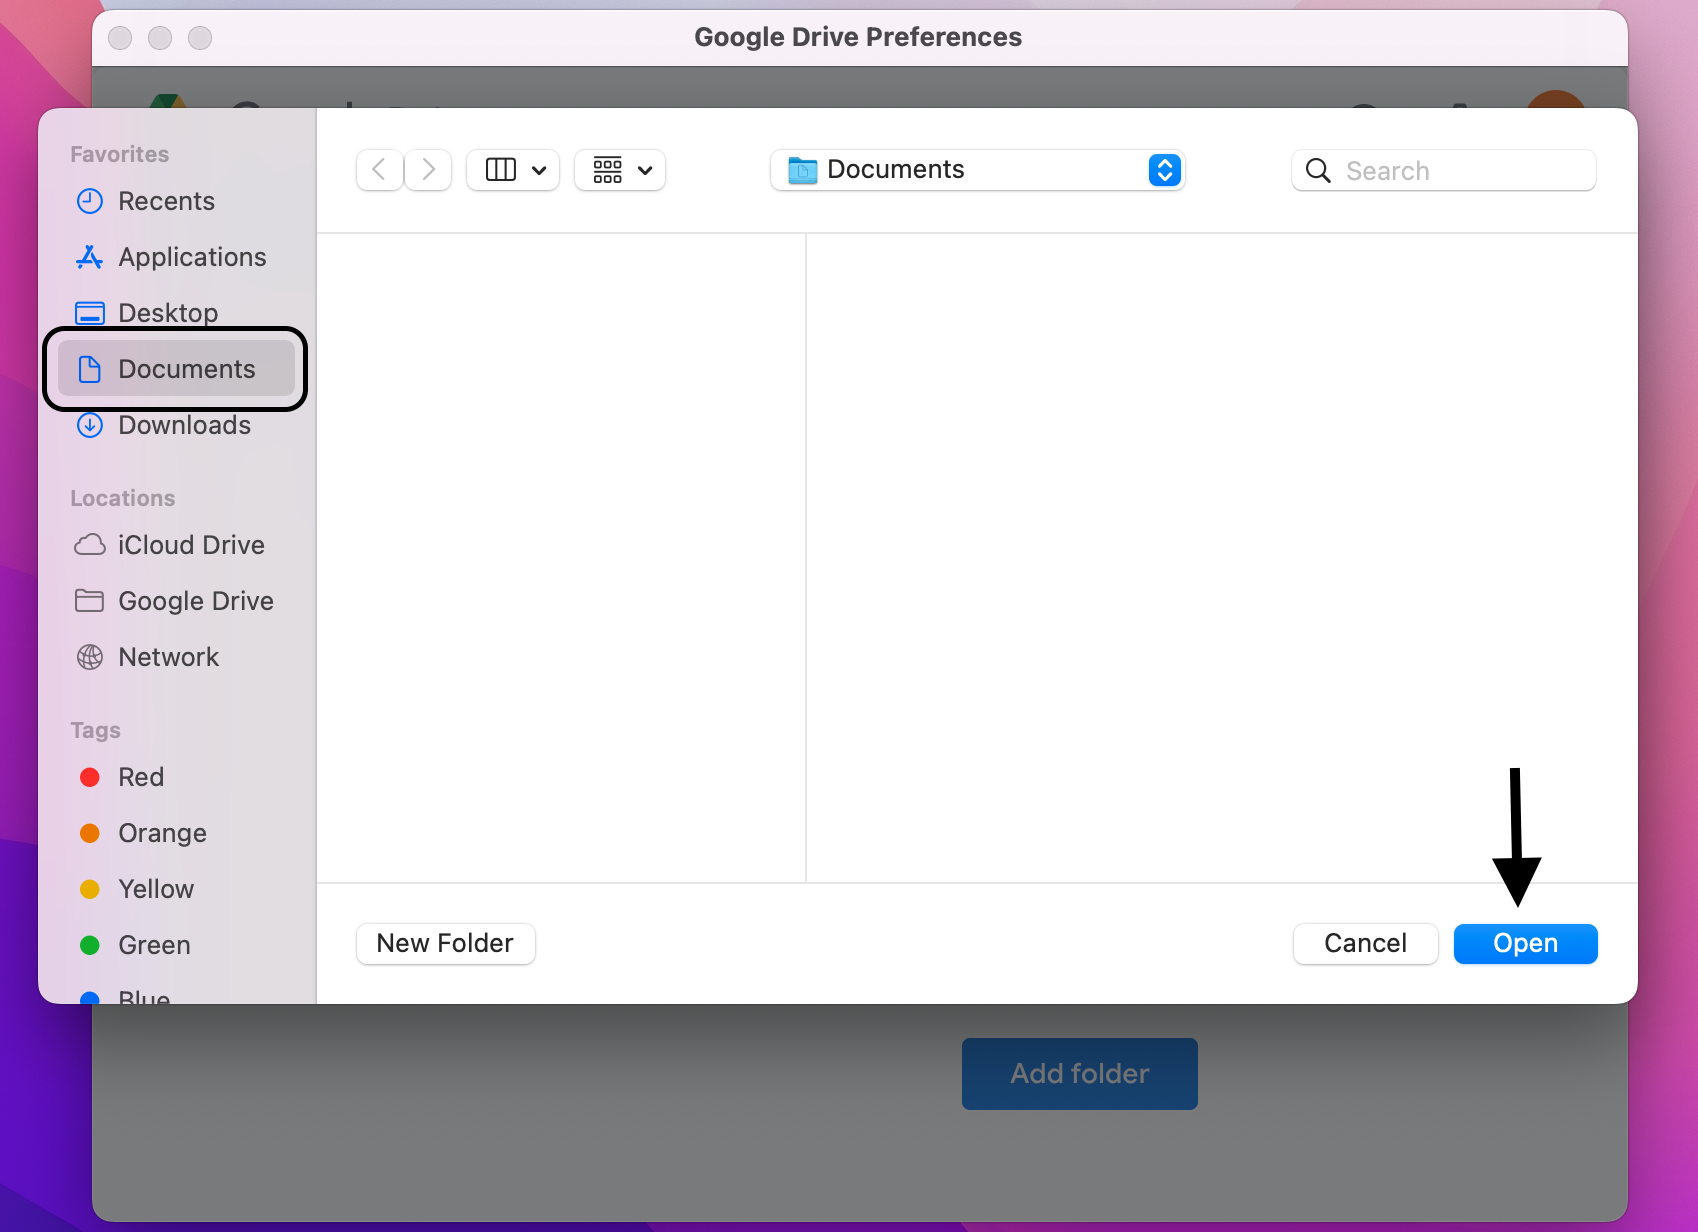Select Documents in the sidebar
1698x1232 pixels.
point(177,369)
